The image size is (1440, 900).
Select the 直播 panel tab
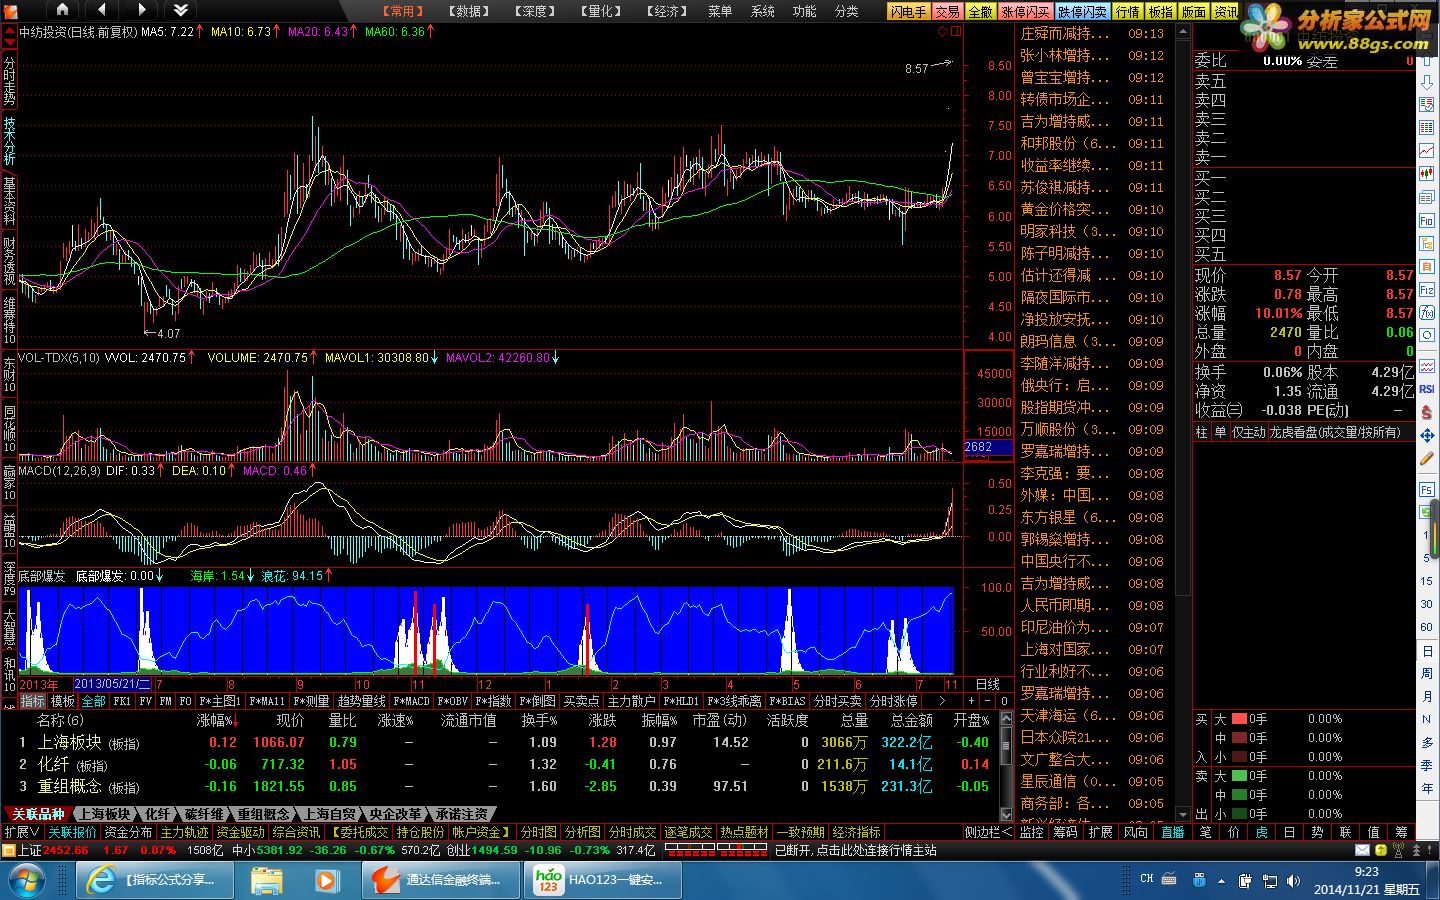click(1172, 832)
